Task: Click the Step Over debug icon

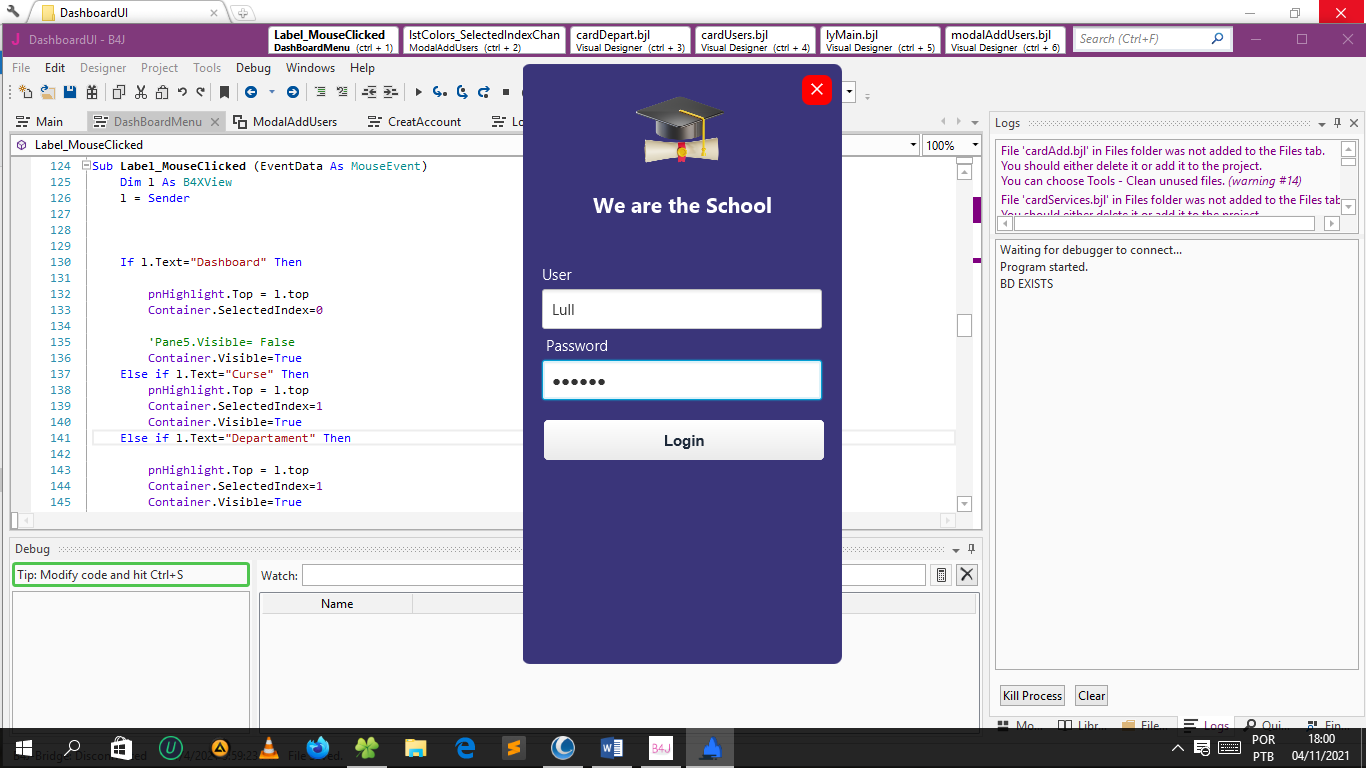Action: coord(462,92)
